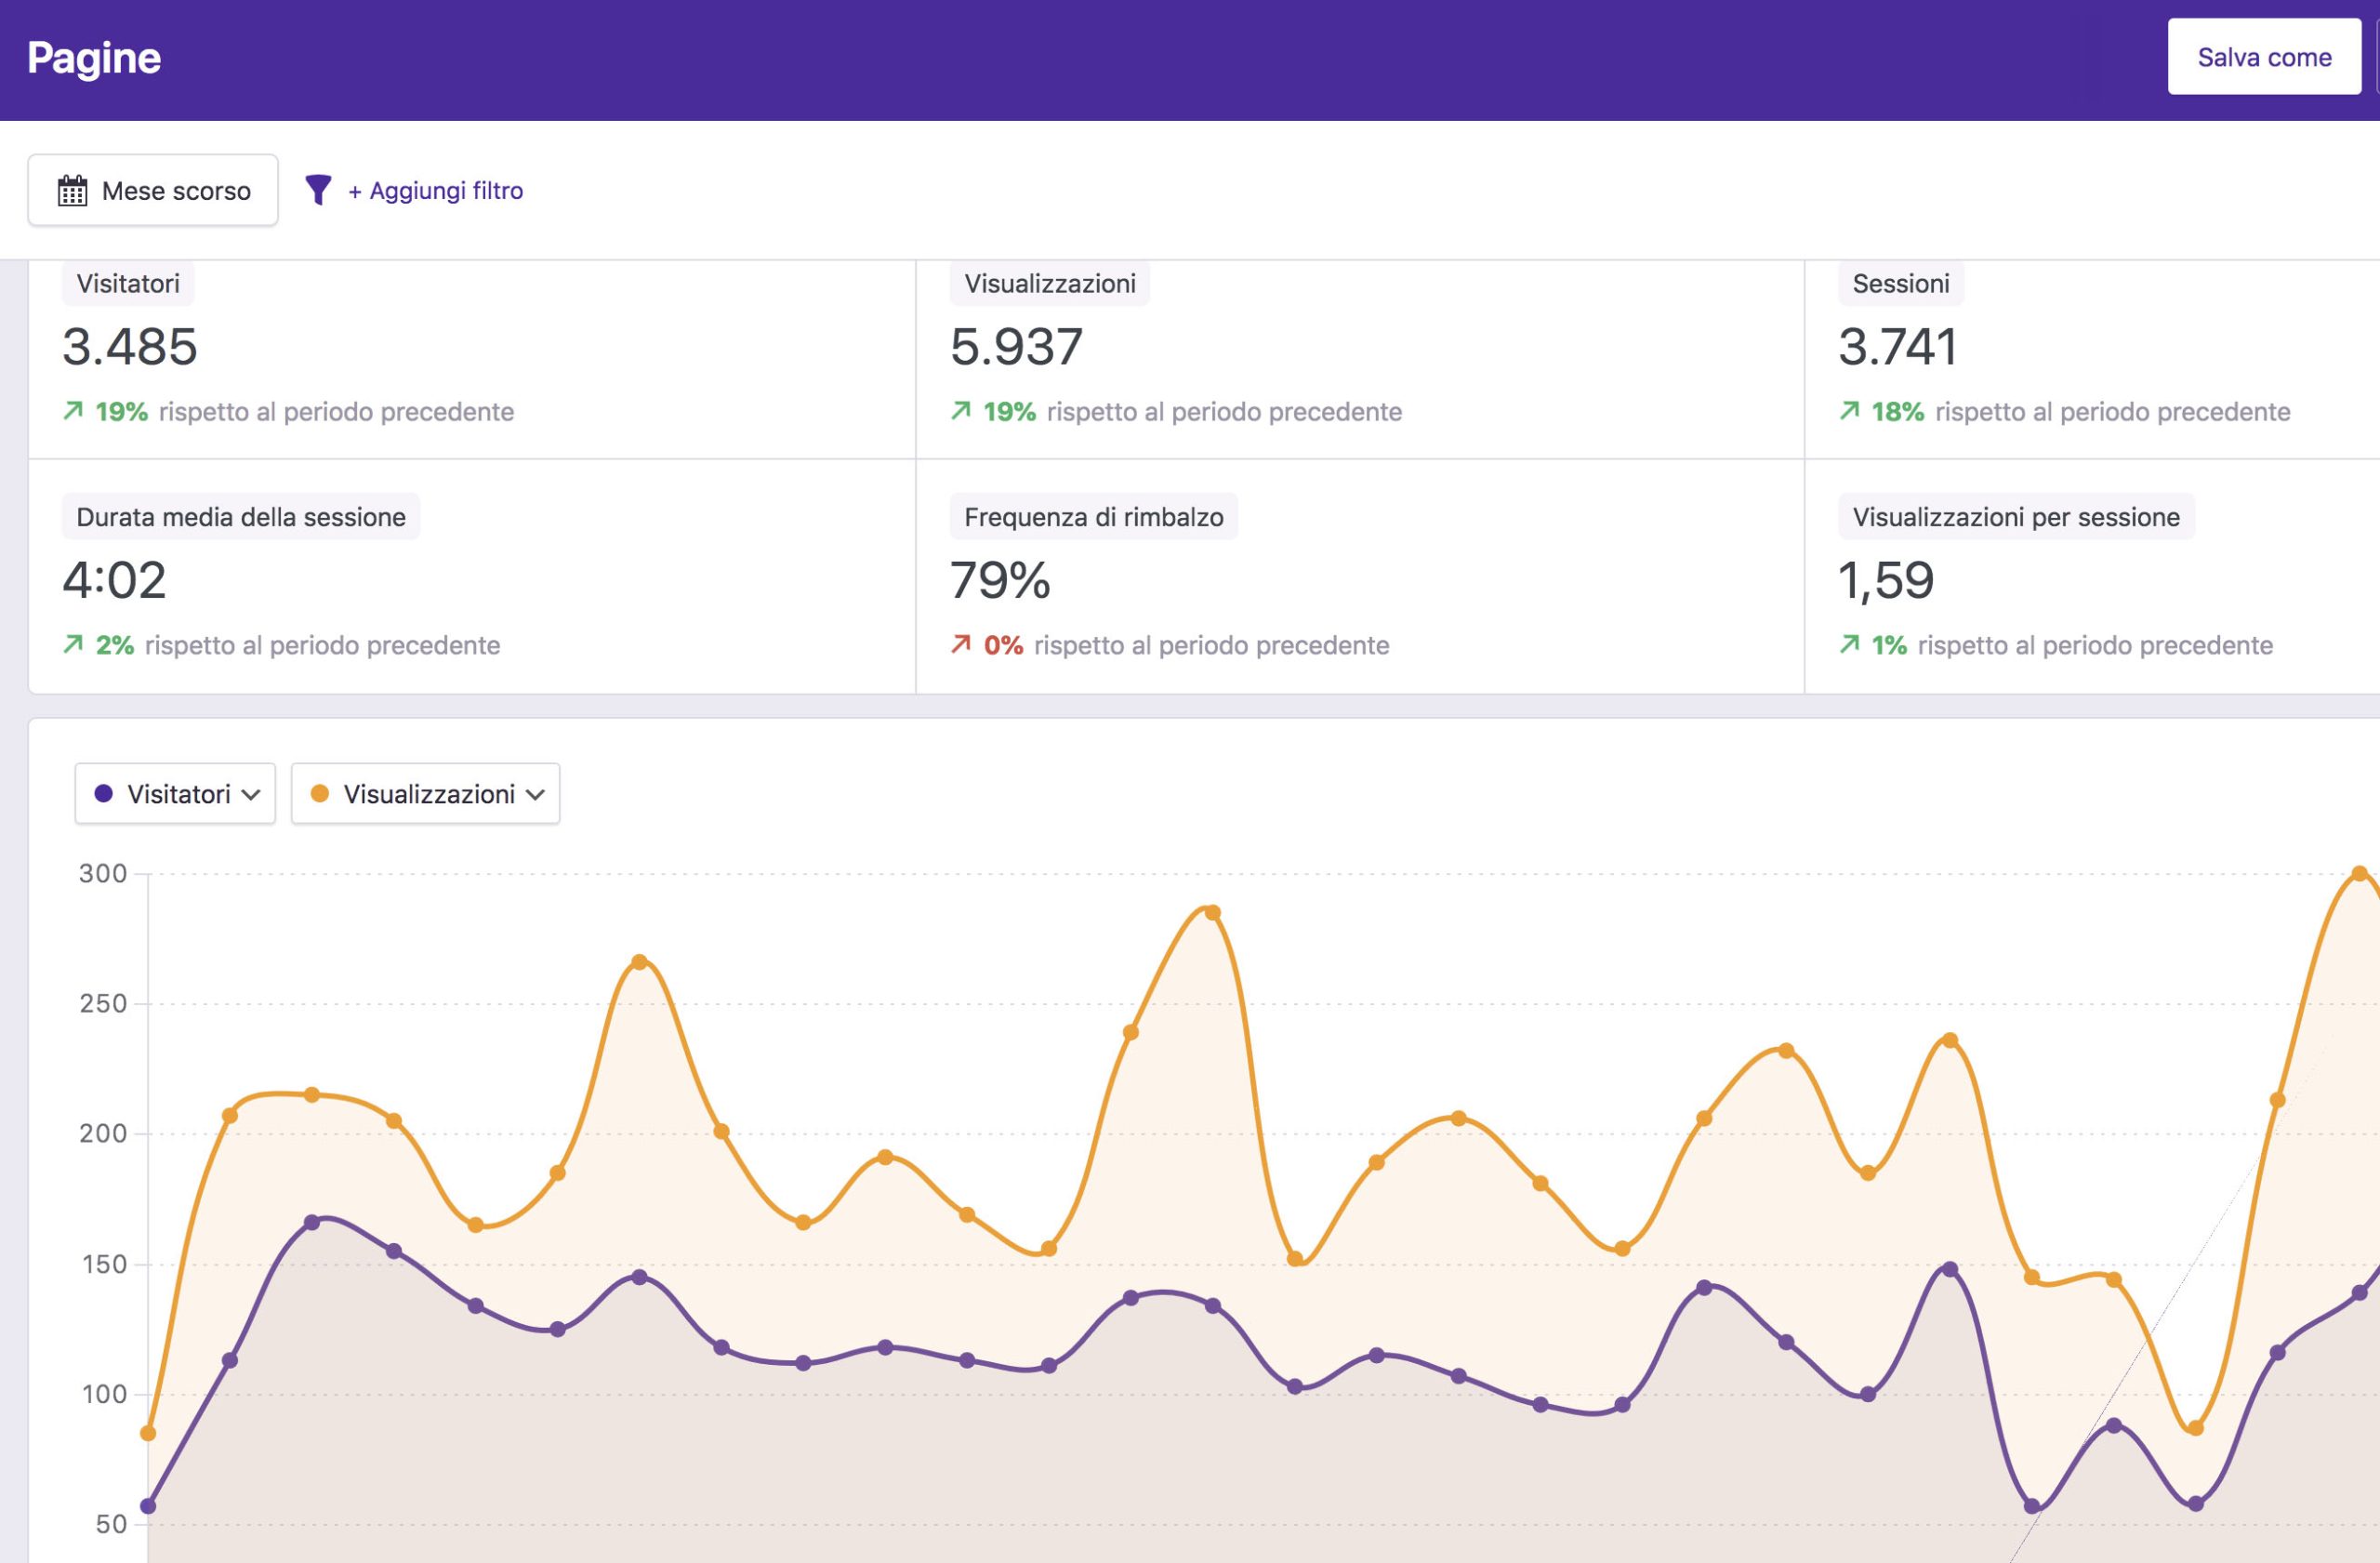Click the purple dot in the Visitatori legend

pyautogui.click(x=104, y=793)
